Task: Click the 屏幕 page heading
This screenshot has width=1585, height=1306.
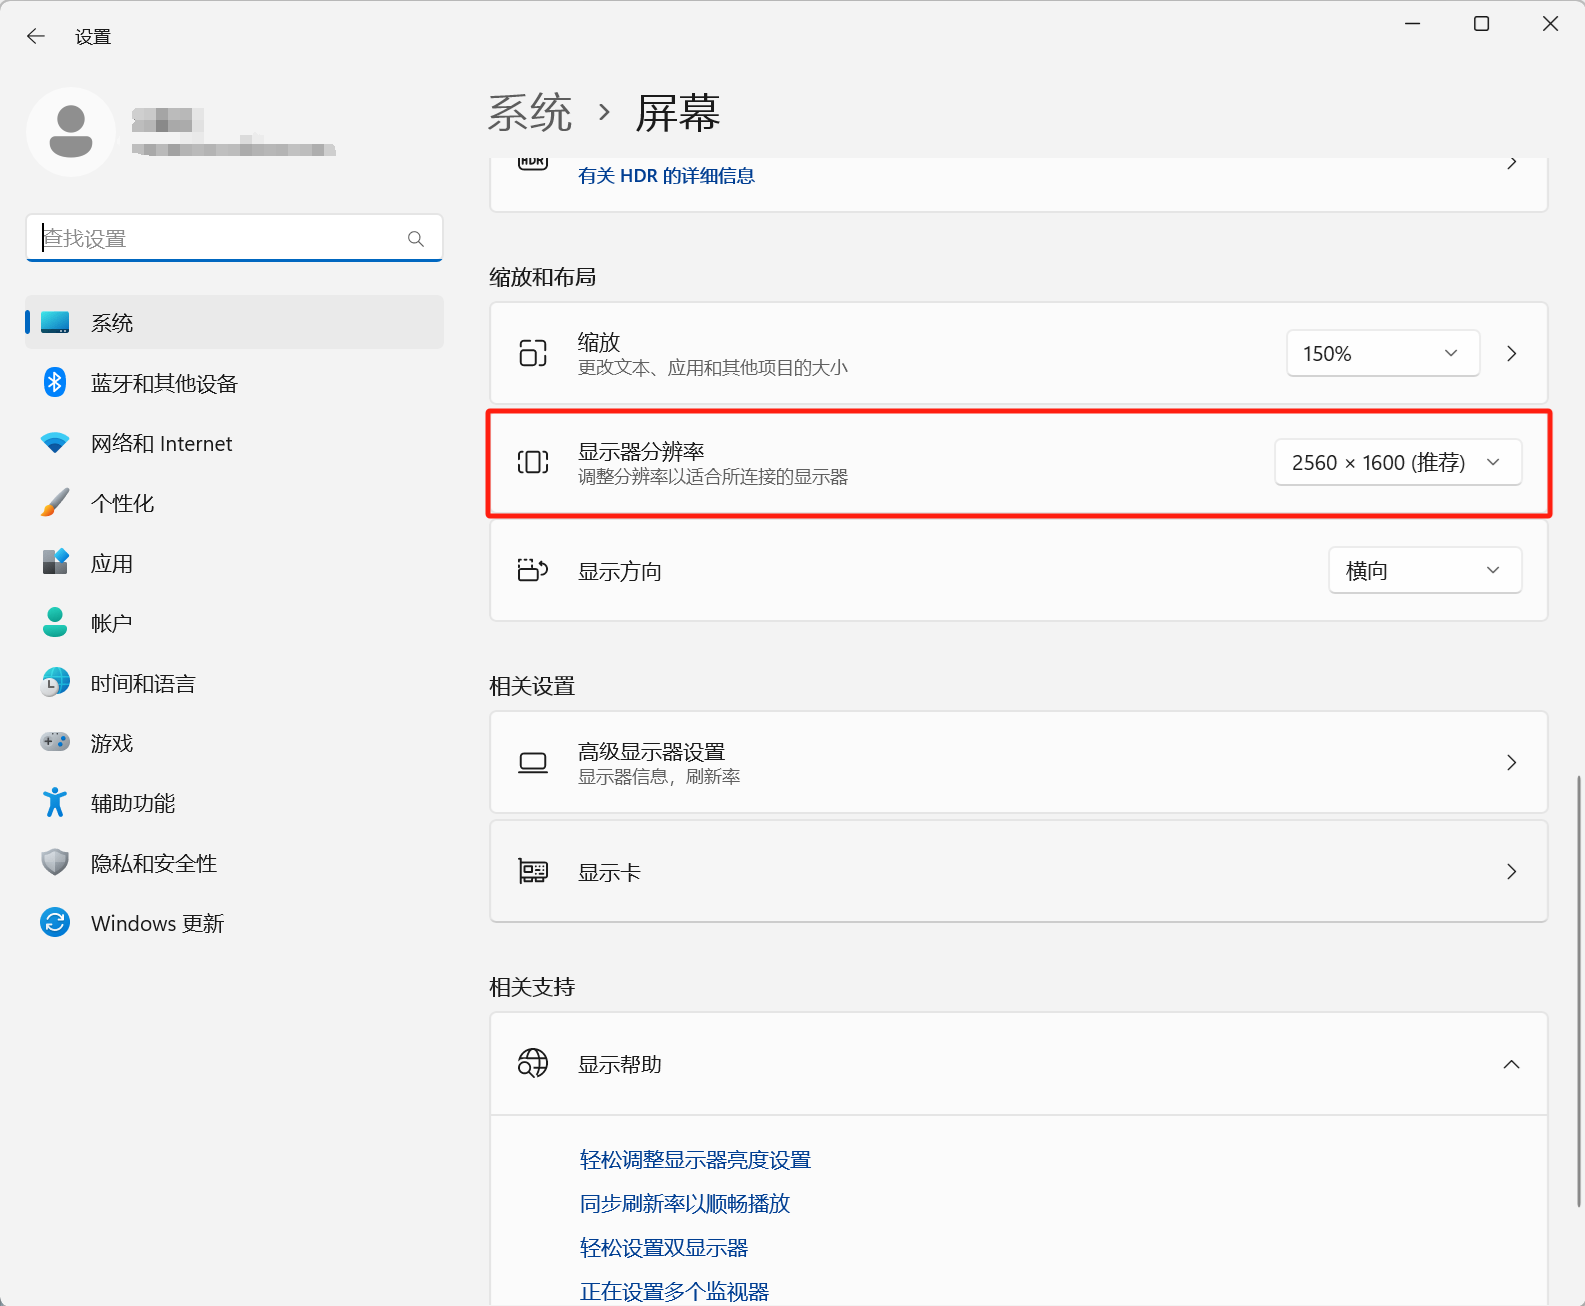Action: click(678, 112)
